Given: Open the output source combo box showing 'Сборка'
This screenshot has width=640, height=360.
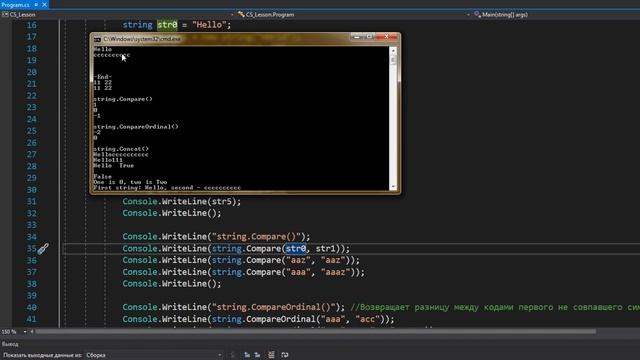Looking at the screenshot, I should coord(154,355).
